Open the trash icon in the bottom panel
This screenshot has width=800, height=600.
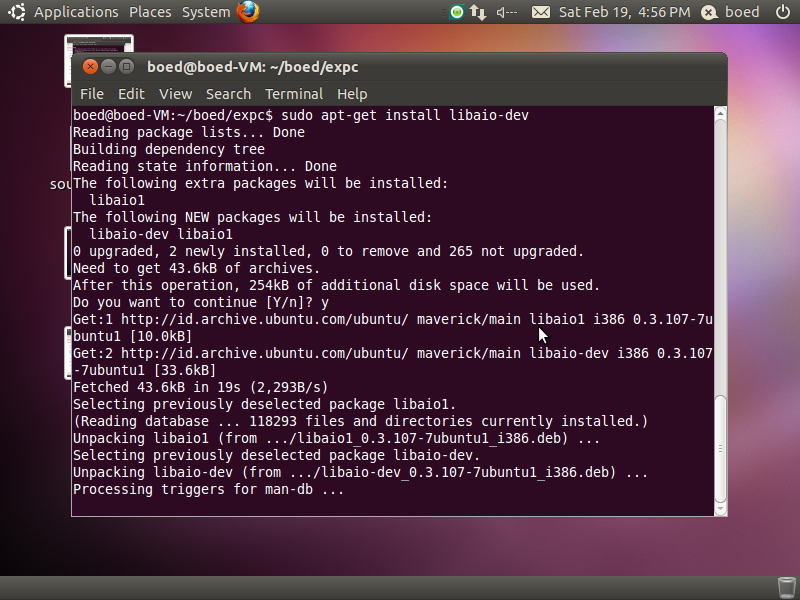tap(786, 586)
